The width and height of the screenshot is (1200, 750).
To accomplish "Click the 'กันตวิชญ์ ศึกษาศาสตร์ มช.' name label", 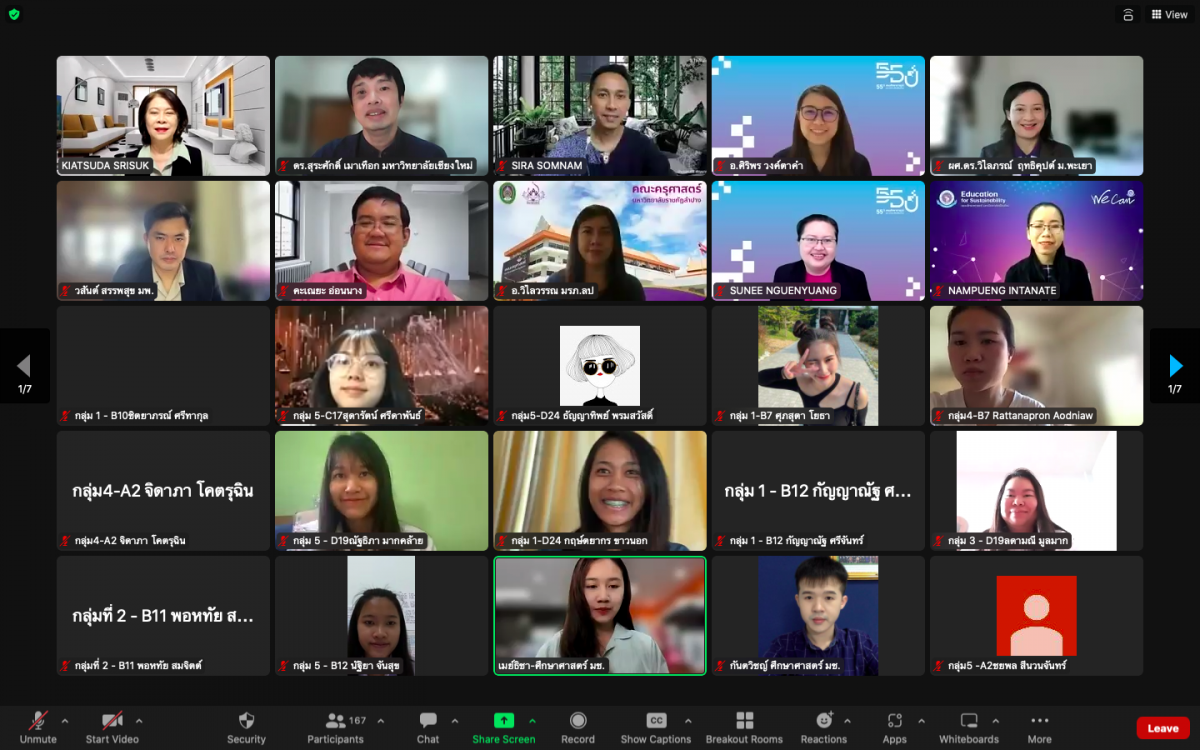I will coord(777,665).
